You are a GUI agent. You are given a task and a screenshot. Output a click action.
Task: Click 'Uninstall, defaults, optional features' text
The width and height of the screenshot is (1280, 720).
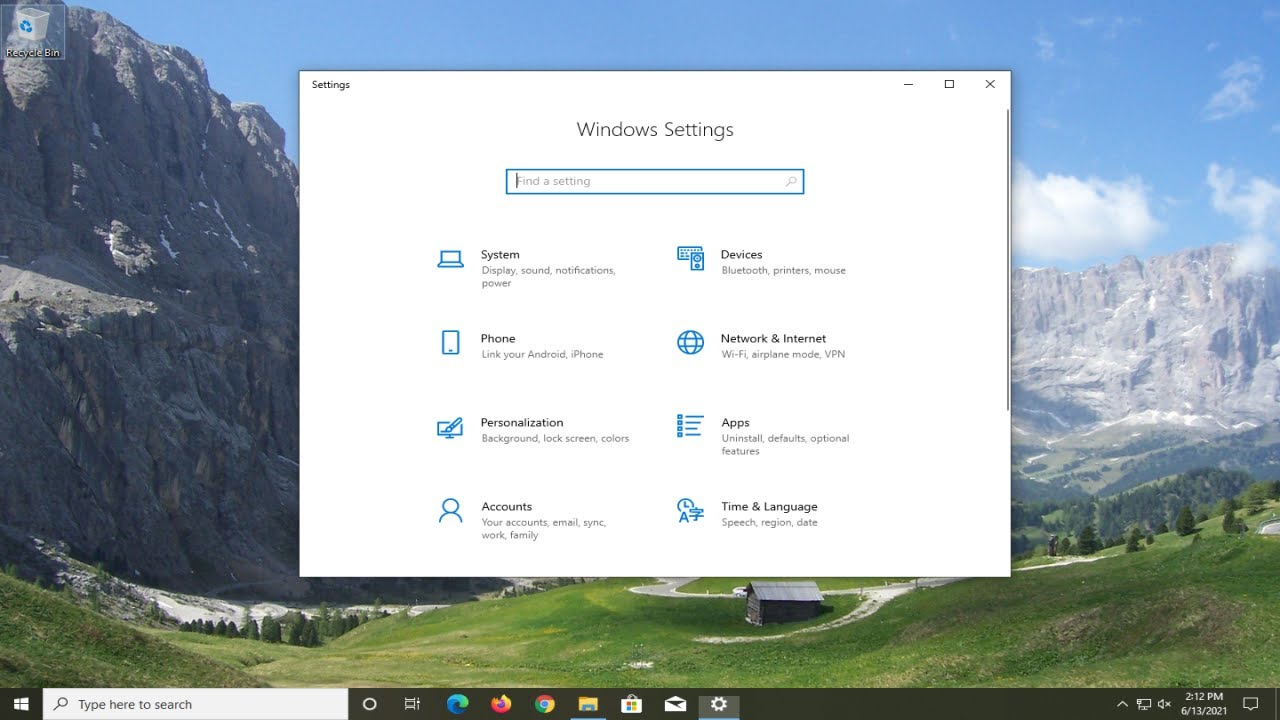click(x=785, y=445)
